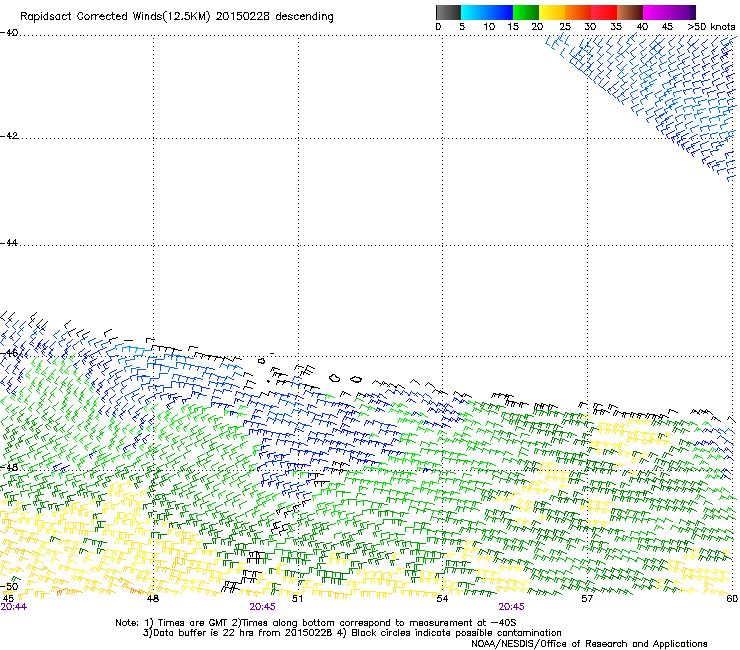The height and width of the screenshot is (650, 740).
Task: Click the note 'Black circles indicate possible contamination'
Action: pos(456,633)
